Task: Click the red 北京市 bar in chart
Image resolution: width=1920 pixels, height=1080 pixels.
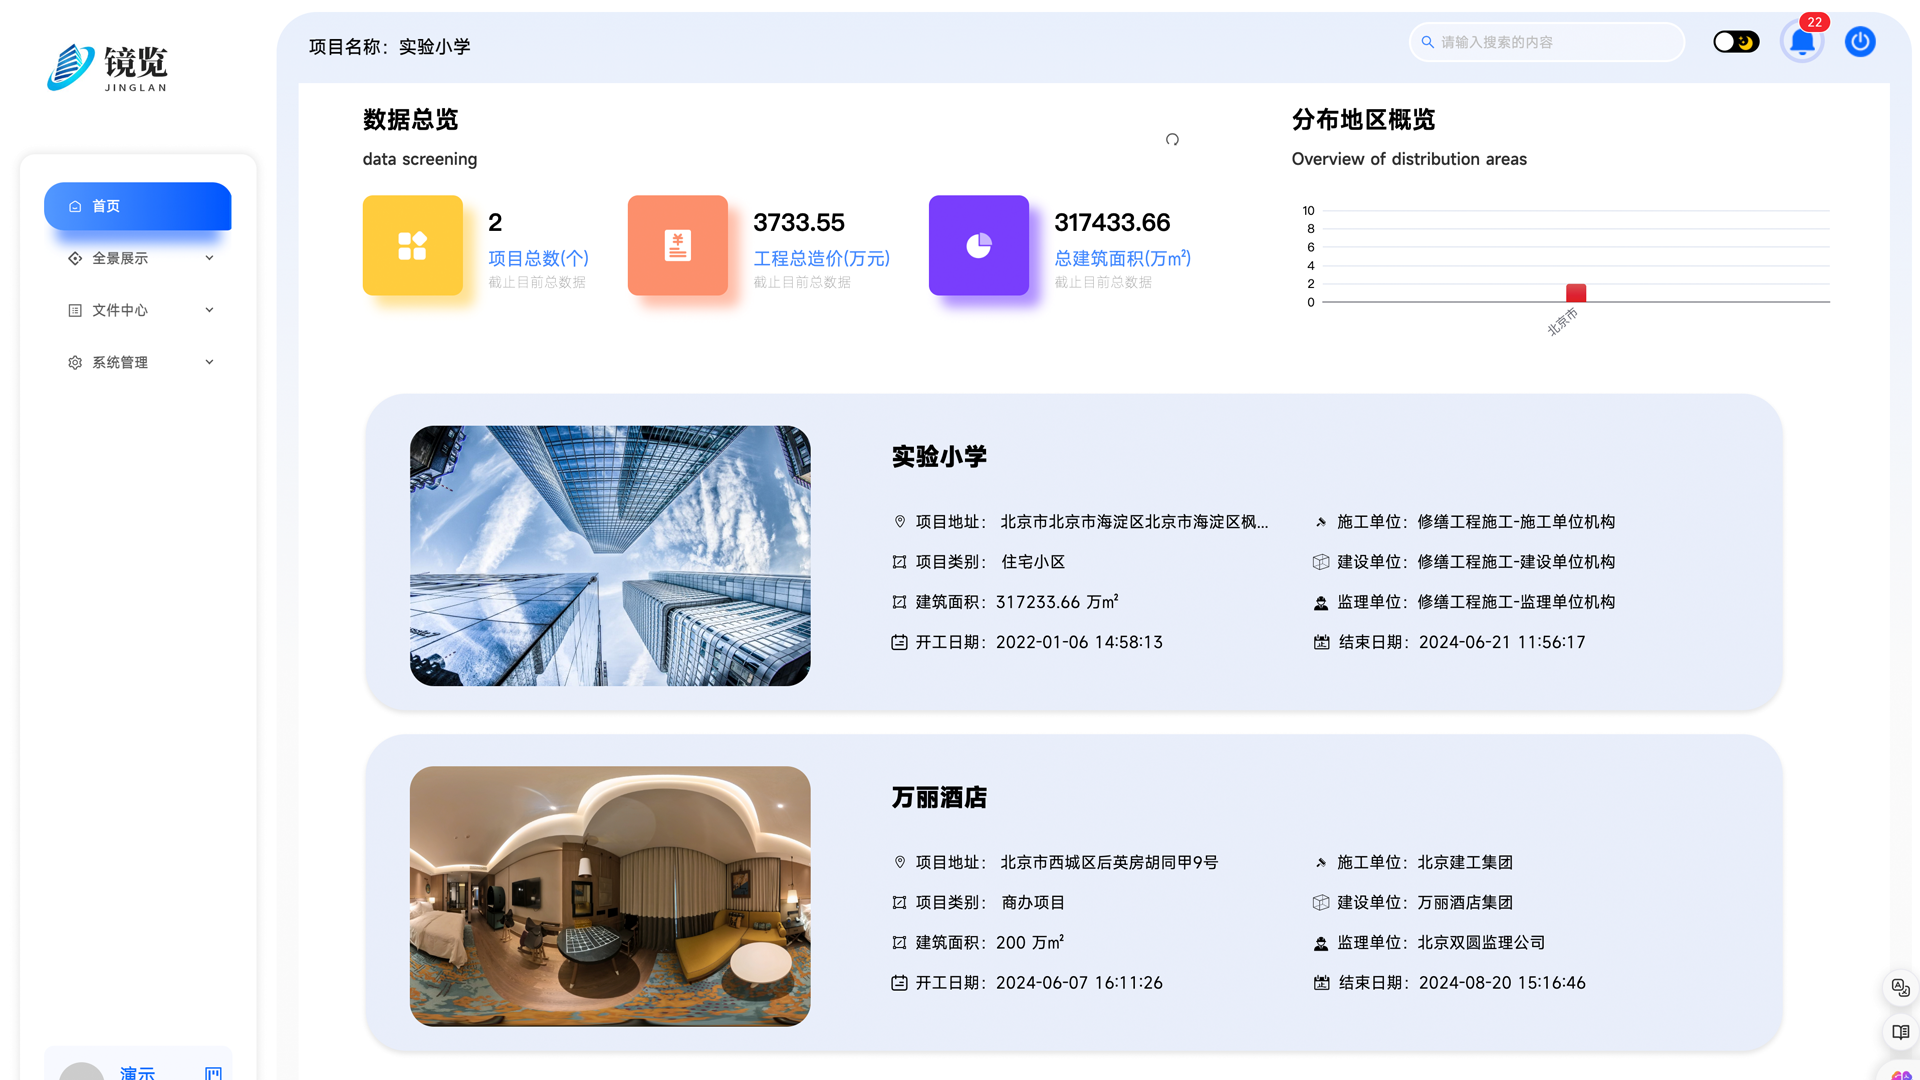Action: (1575, 293)
